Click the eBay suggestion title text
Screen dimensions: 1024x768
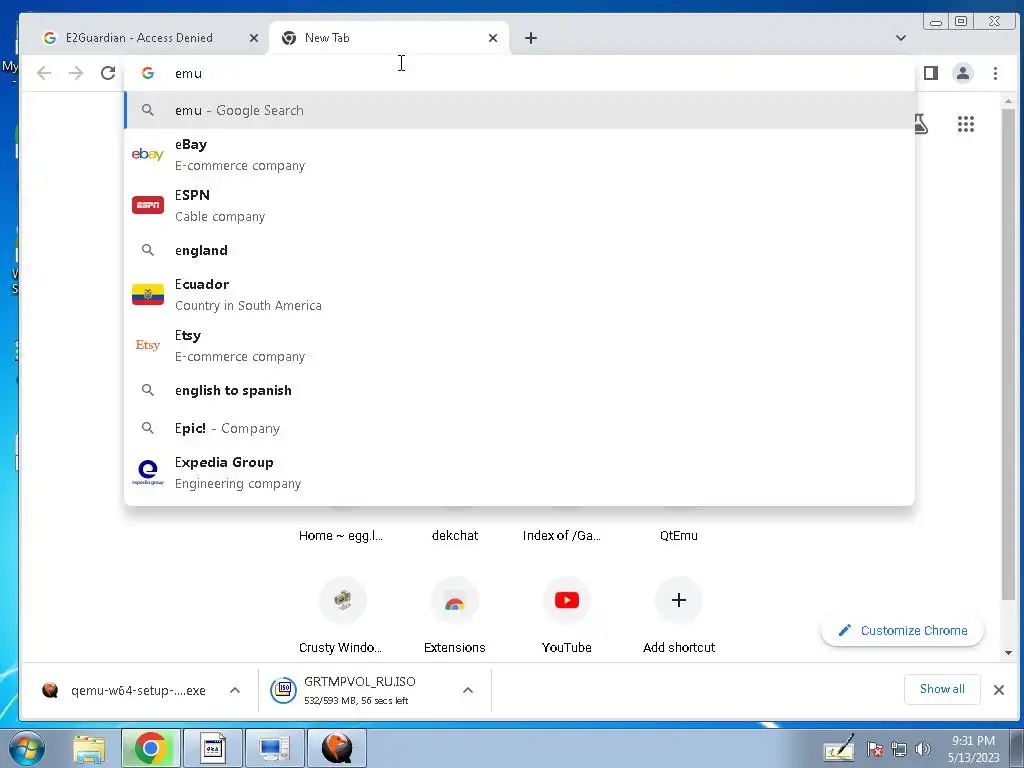(x=191, y=144)
